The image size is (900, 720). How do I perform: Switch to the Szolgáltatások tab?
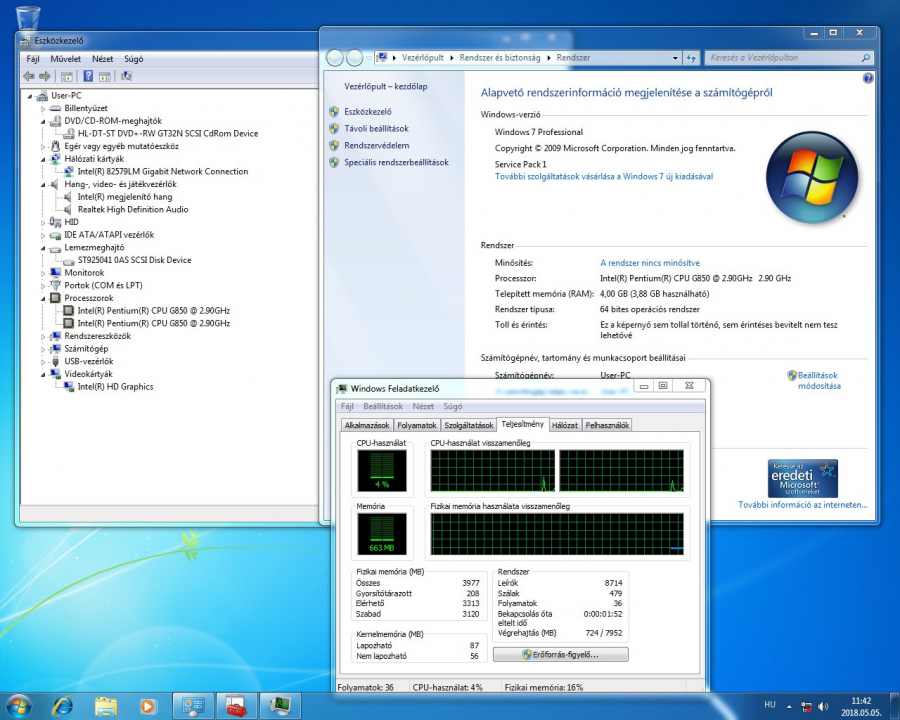click(x=468, y=425)
